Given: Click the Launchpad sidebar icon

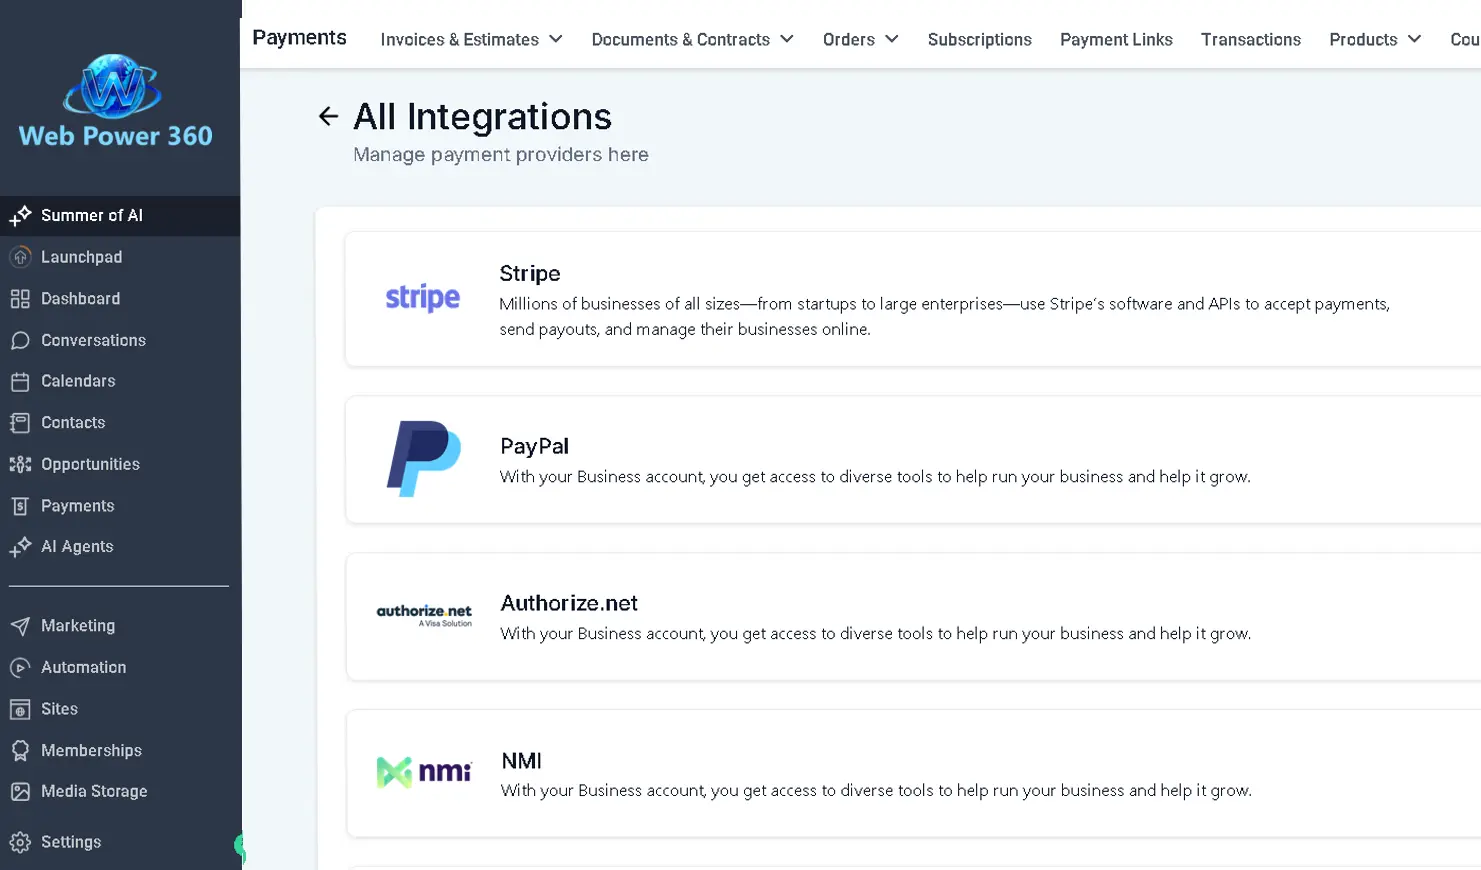Looking at the screenshot, I should click(x=20, y=257).
